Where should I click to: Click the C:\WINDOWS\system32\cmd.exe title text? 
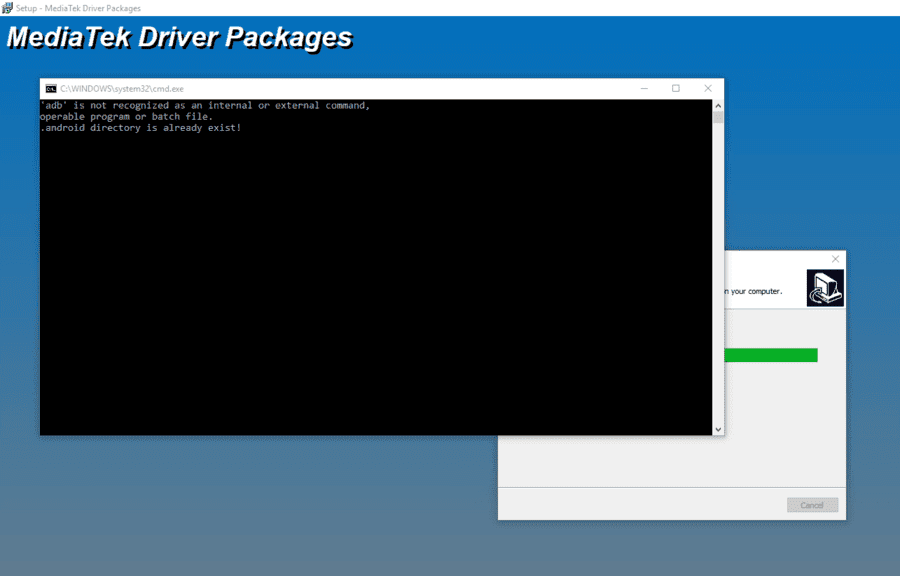pos(122,89)
